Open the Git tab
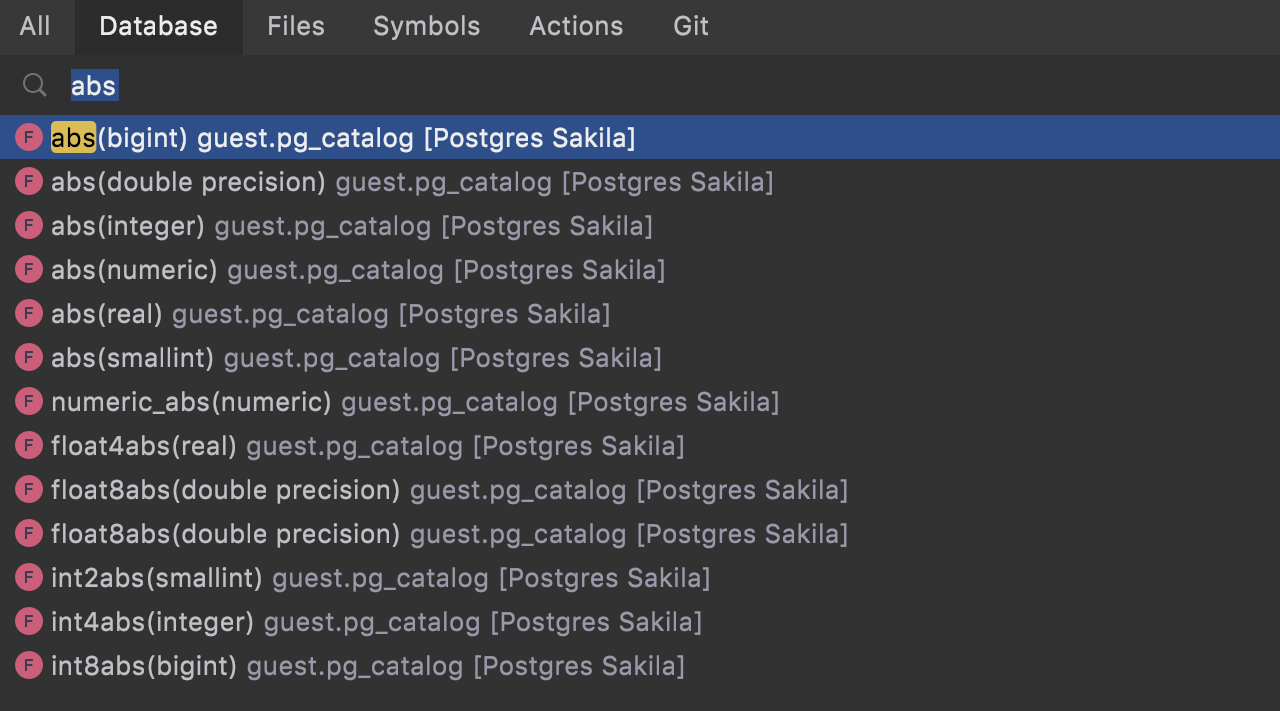1280x711 pixels. (x=691, y=26)
